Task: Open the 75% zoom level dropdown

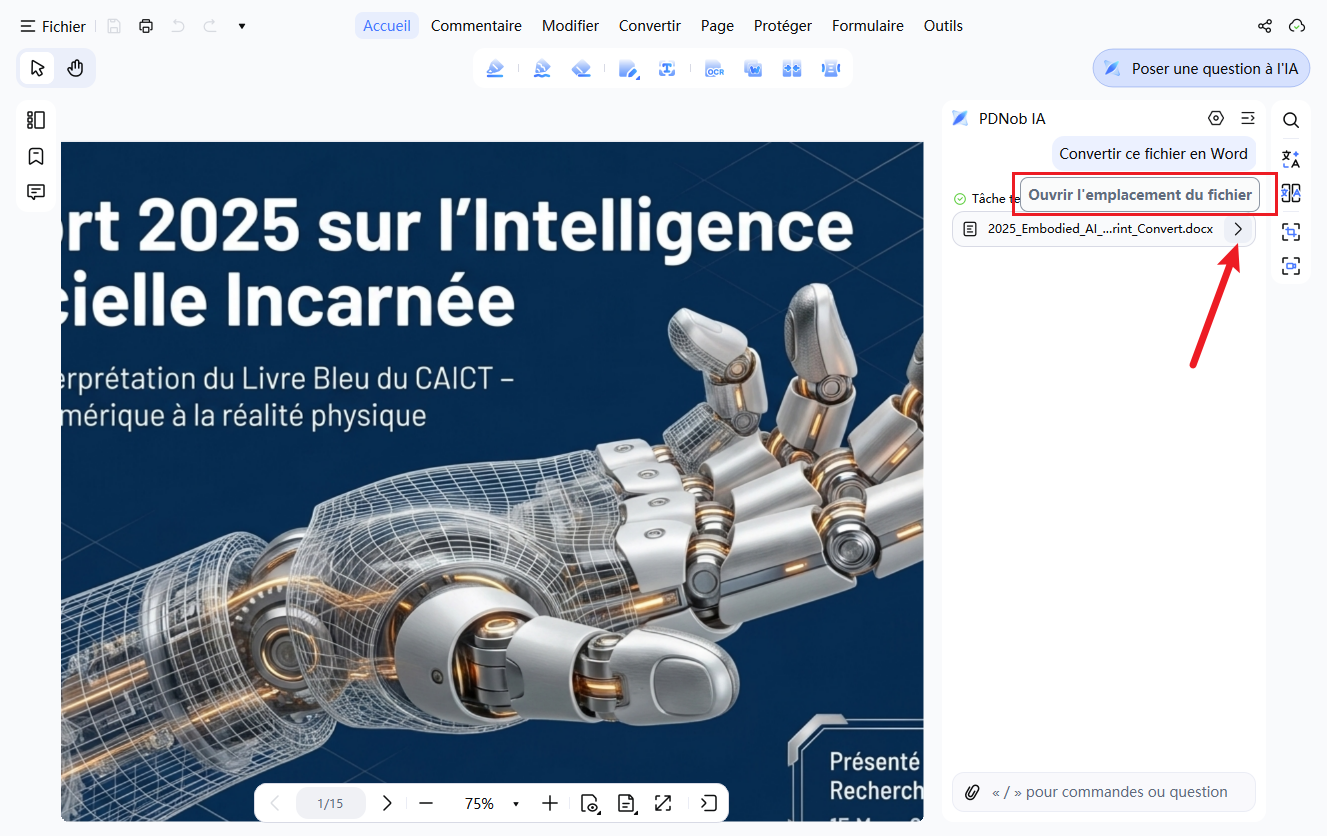Action: pyautogui.click(x=516, y=804)
